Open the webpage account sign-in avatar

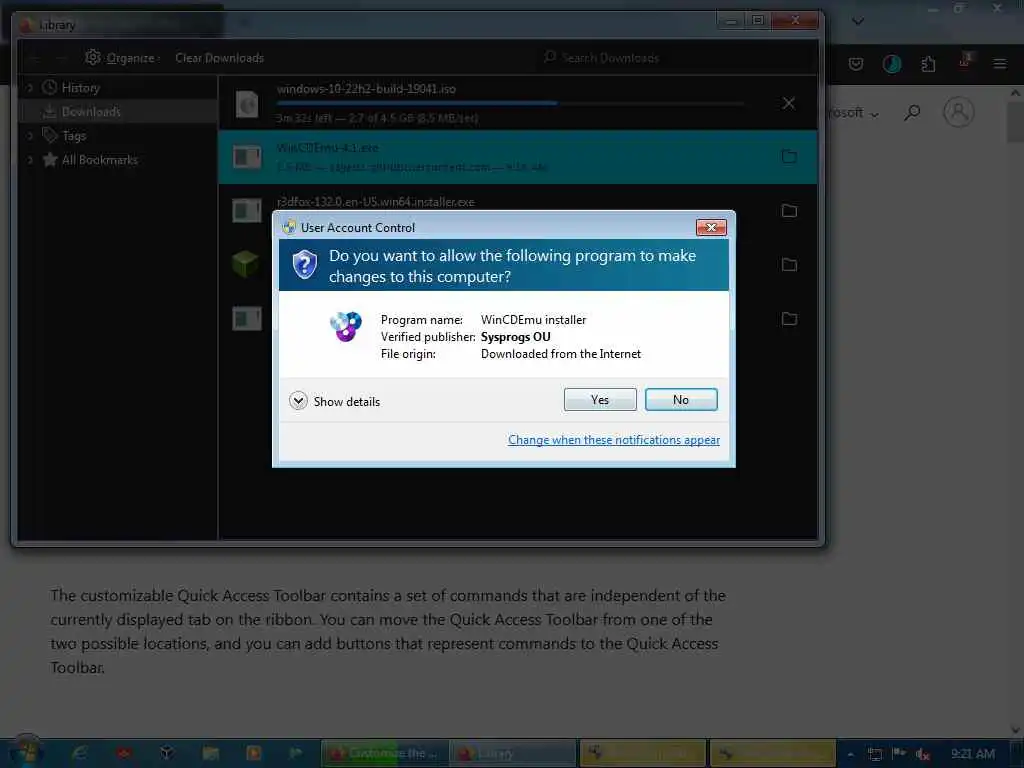pos(958,112)
